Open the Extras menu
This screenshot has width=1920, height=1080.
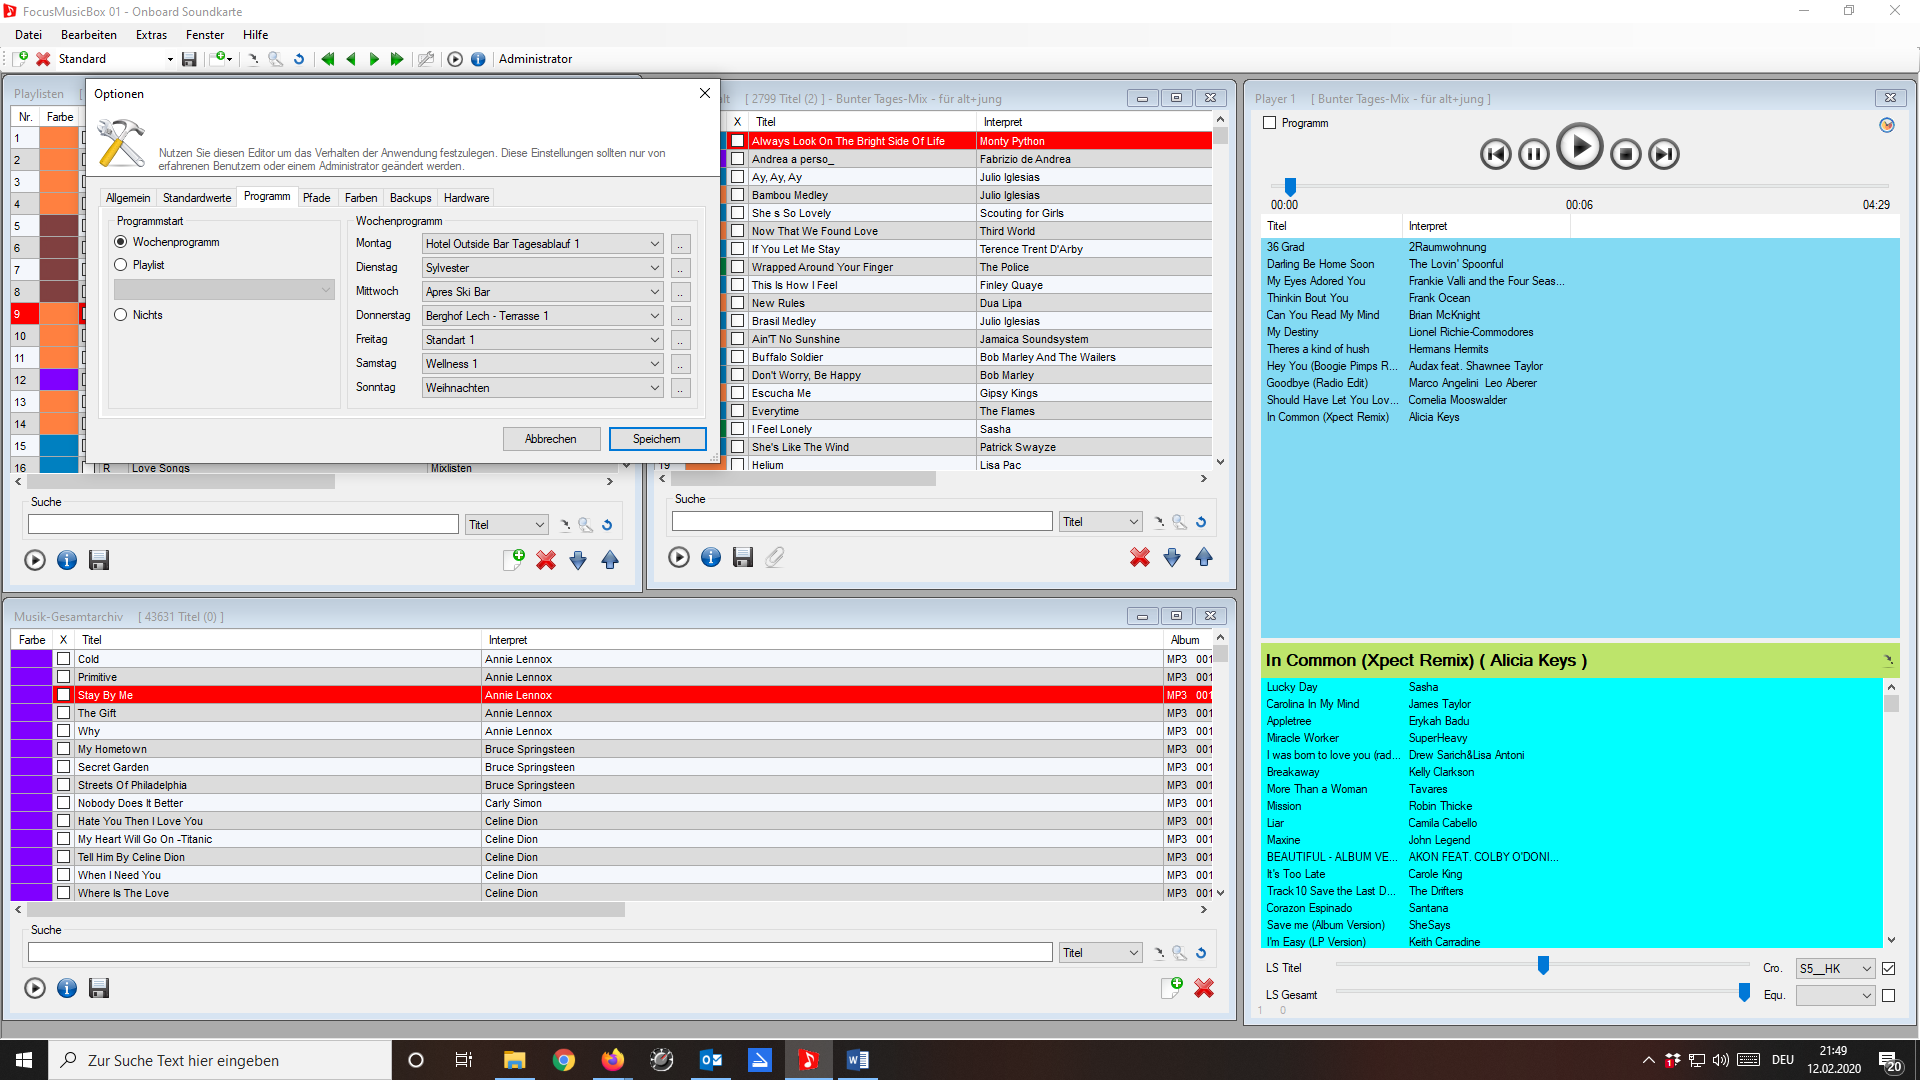[x=151, y=35]
